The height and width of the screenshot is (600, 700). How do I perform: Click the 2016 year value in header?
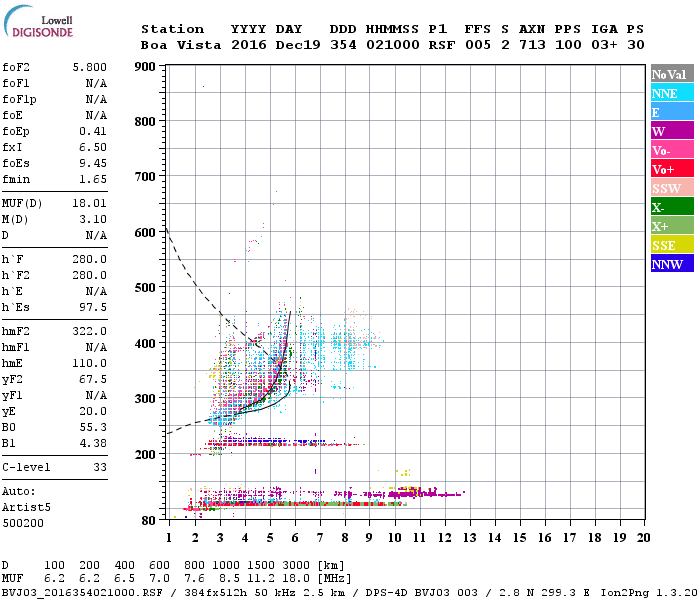(x=249, y=45)
